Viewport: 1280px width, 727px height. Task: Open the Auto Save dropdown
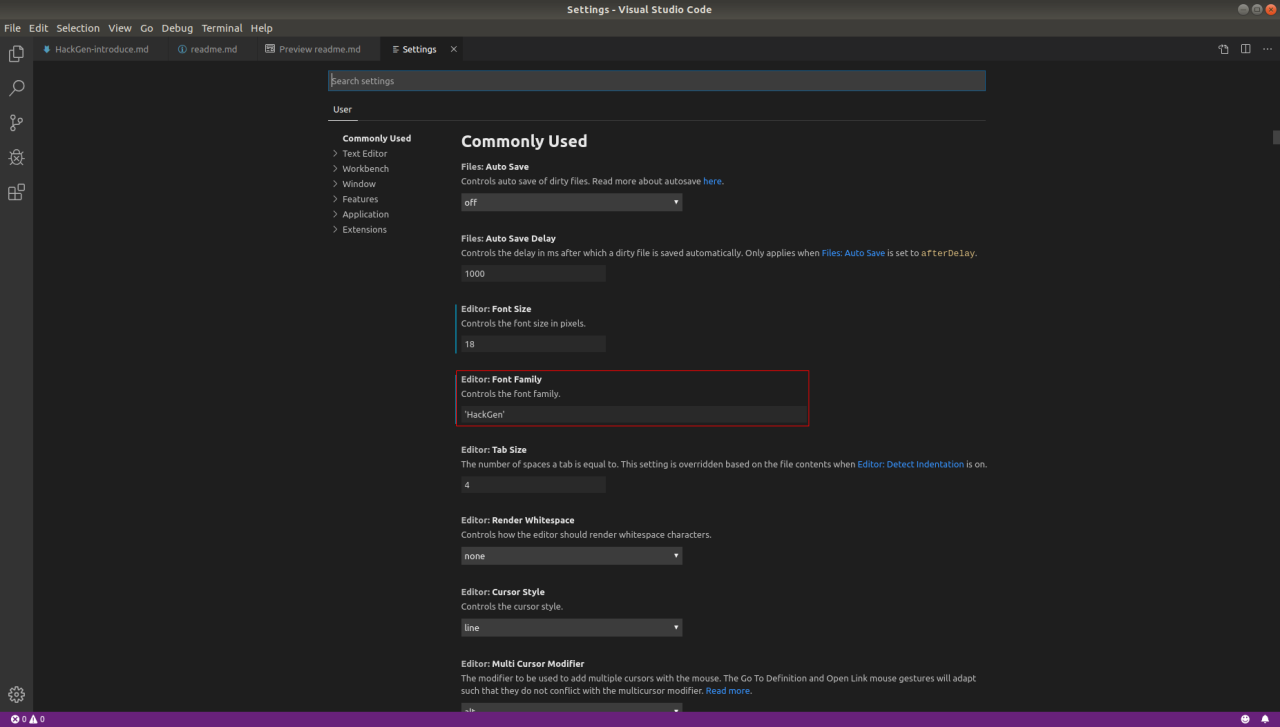click(x=572, y=202)
